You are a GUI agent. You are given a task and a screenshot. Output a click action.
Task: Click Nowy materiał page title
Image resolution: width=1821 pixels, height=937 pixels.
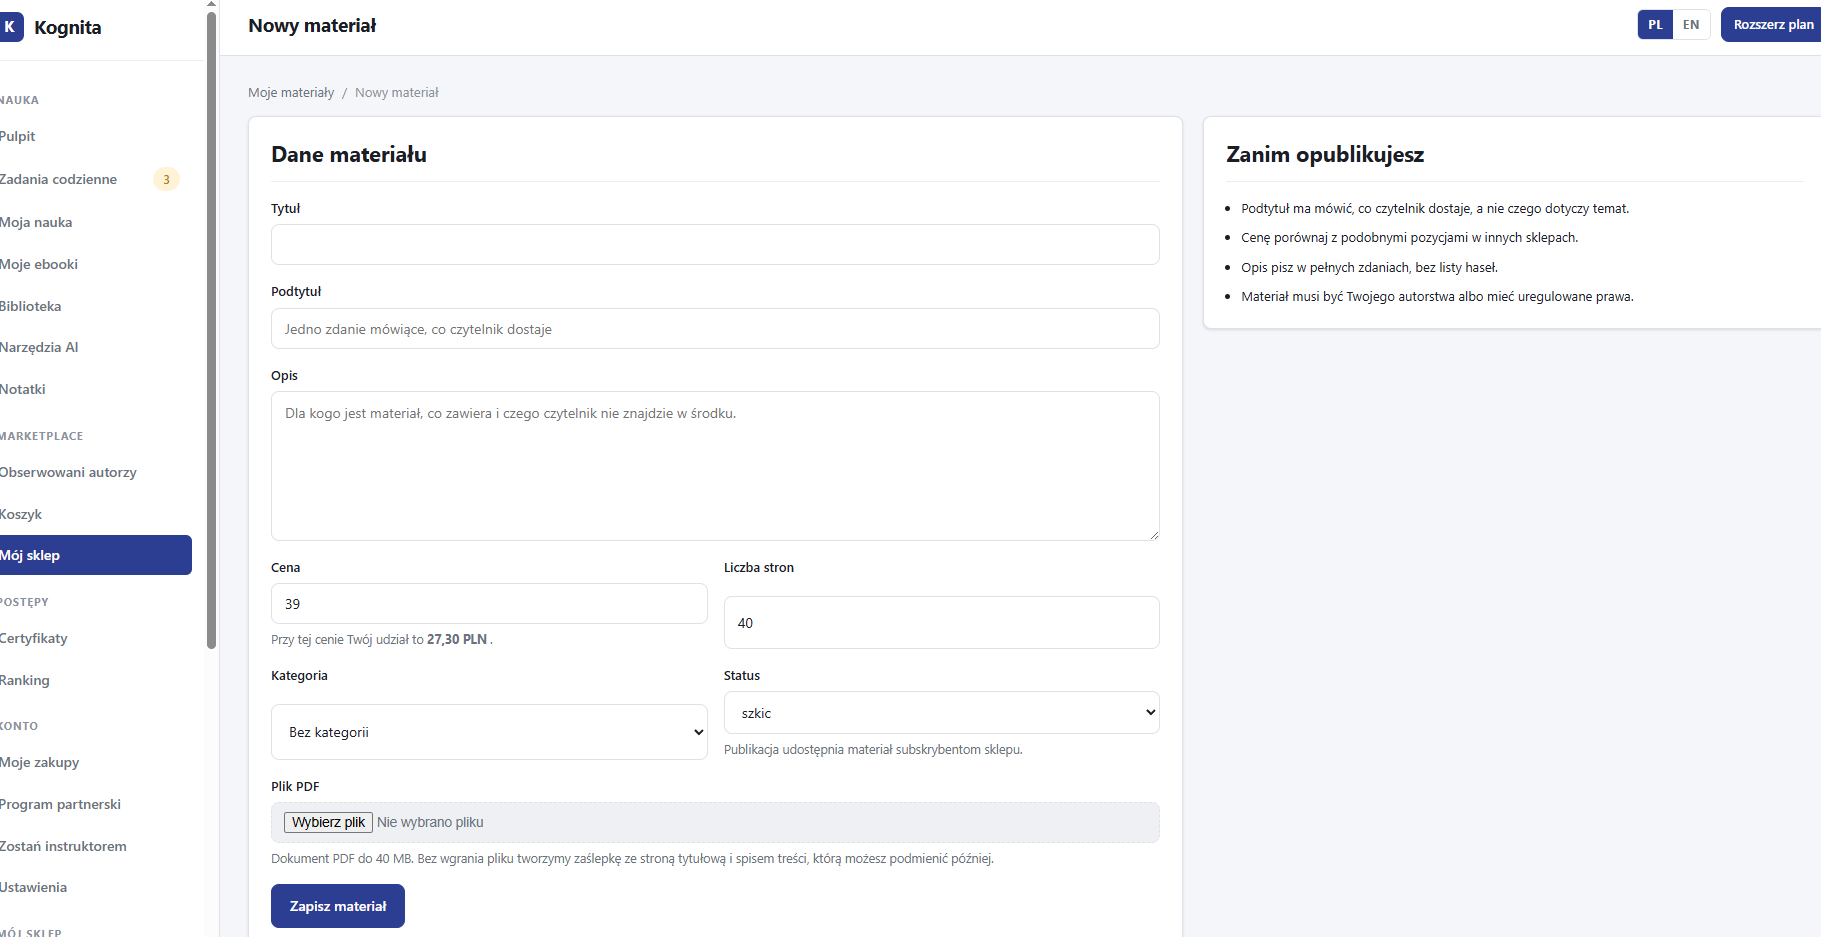pyautogui.click(x=312, y=26)
